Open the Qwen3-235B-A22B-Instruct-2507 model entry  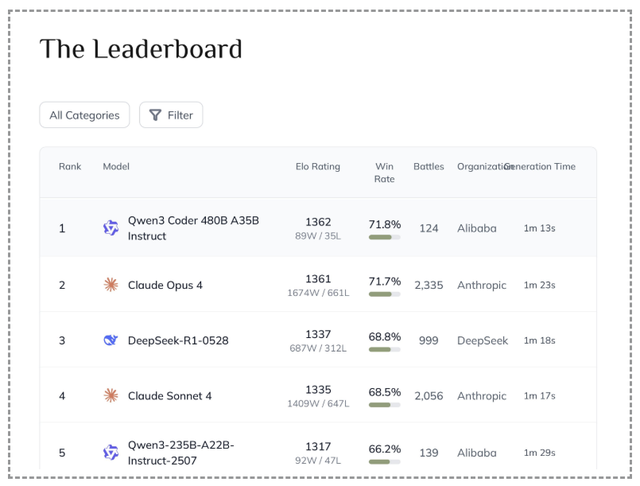coord(181,453)
